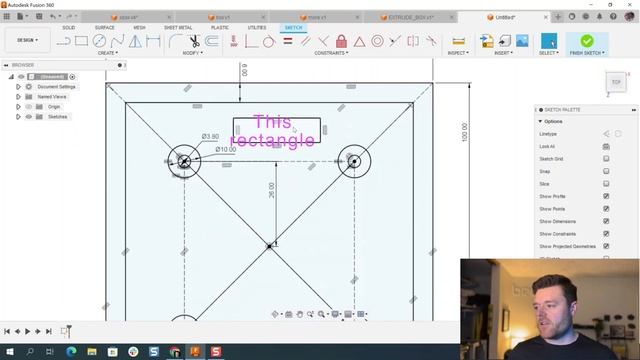Apply the Midpoint triangle constraint
This screenshot has height=360, width=640.
[359, 42]
